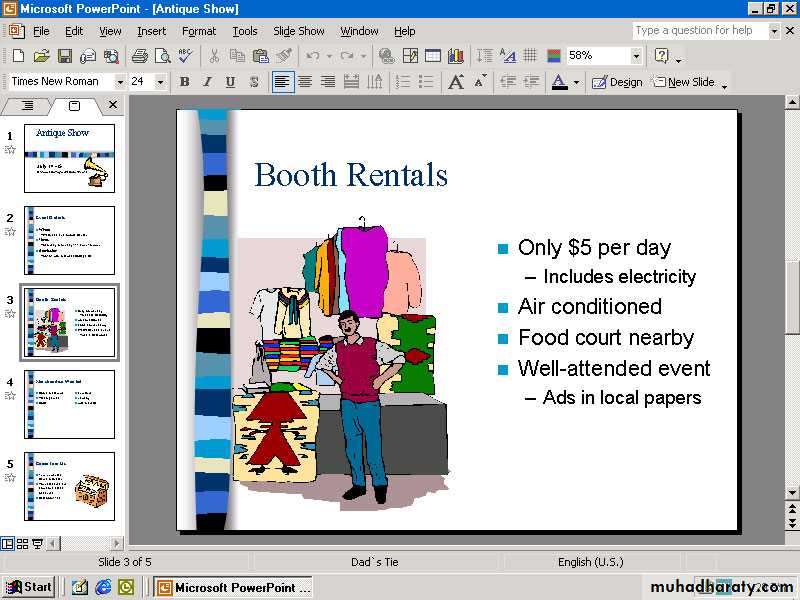The image size is (800, 600).
Task: Select slide 4 thumbnail in the panel
Action: [x=69, y=404]
